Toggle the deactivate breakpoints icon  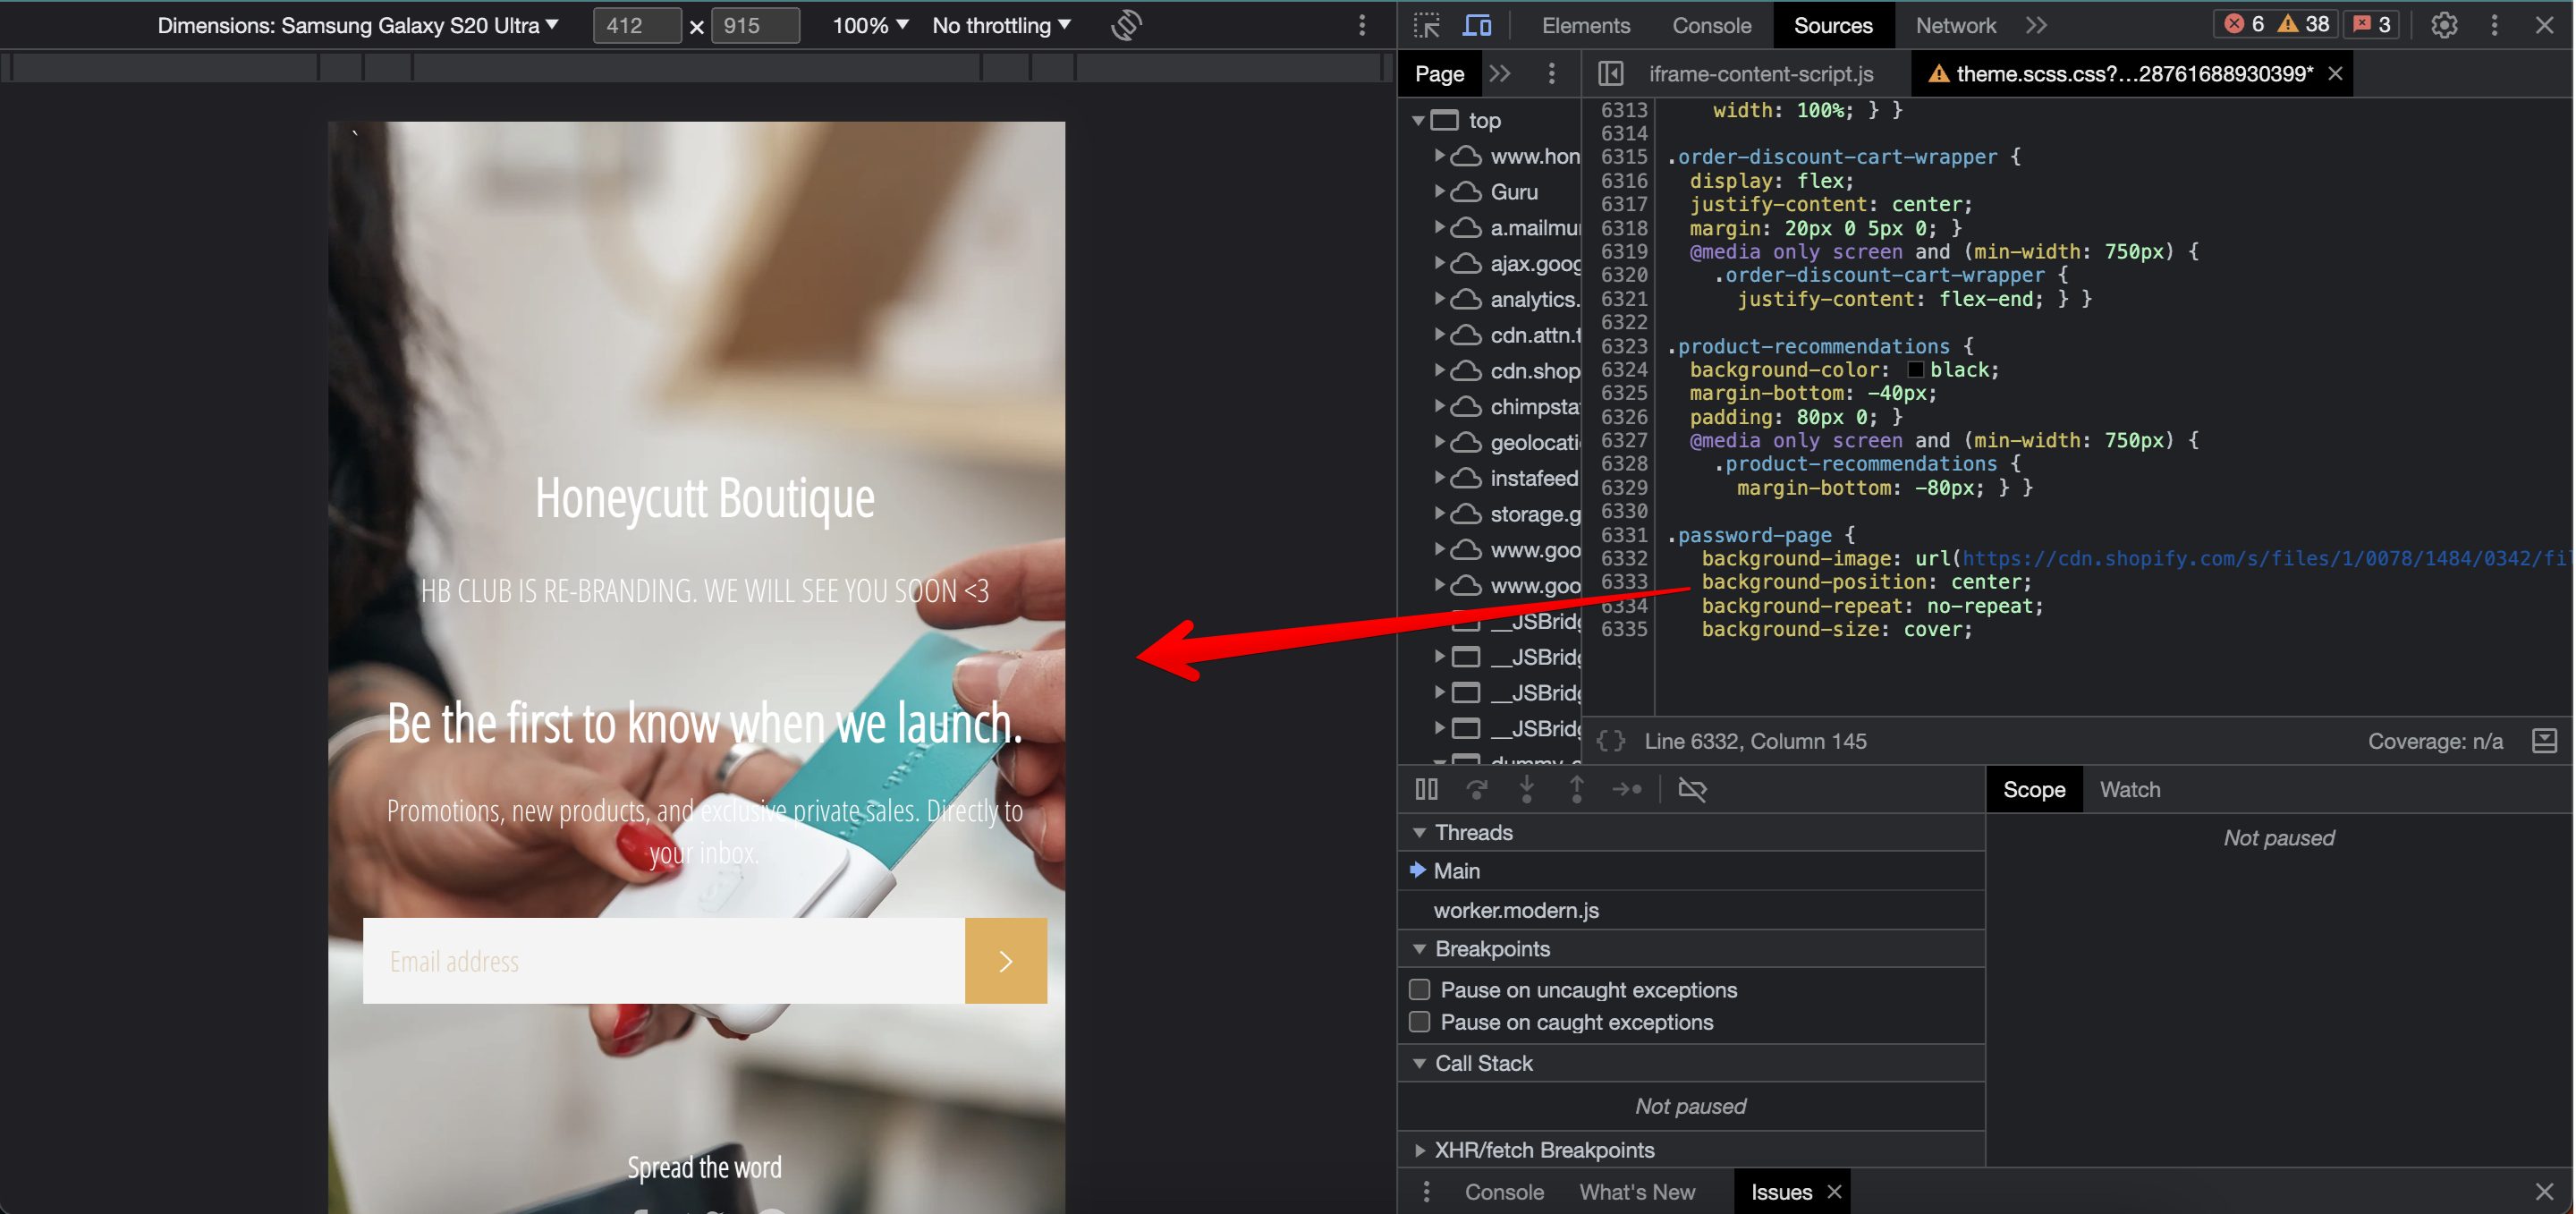pos(1692,789)
